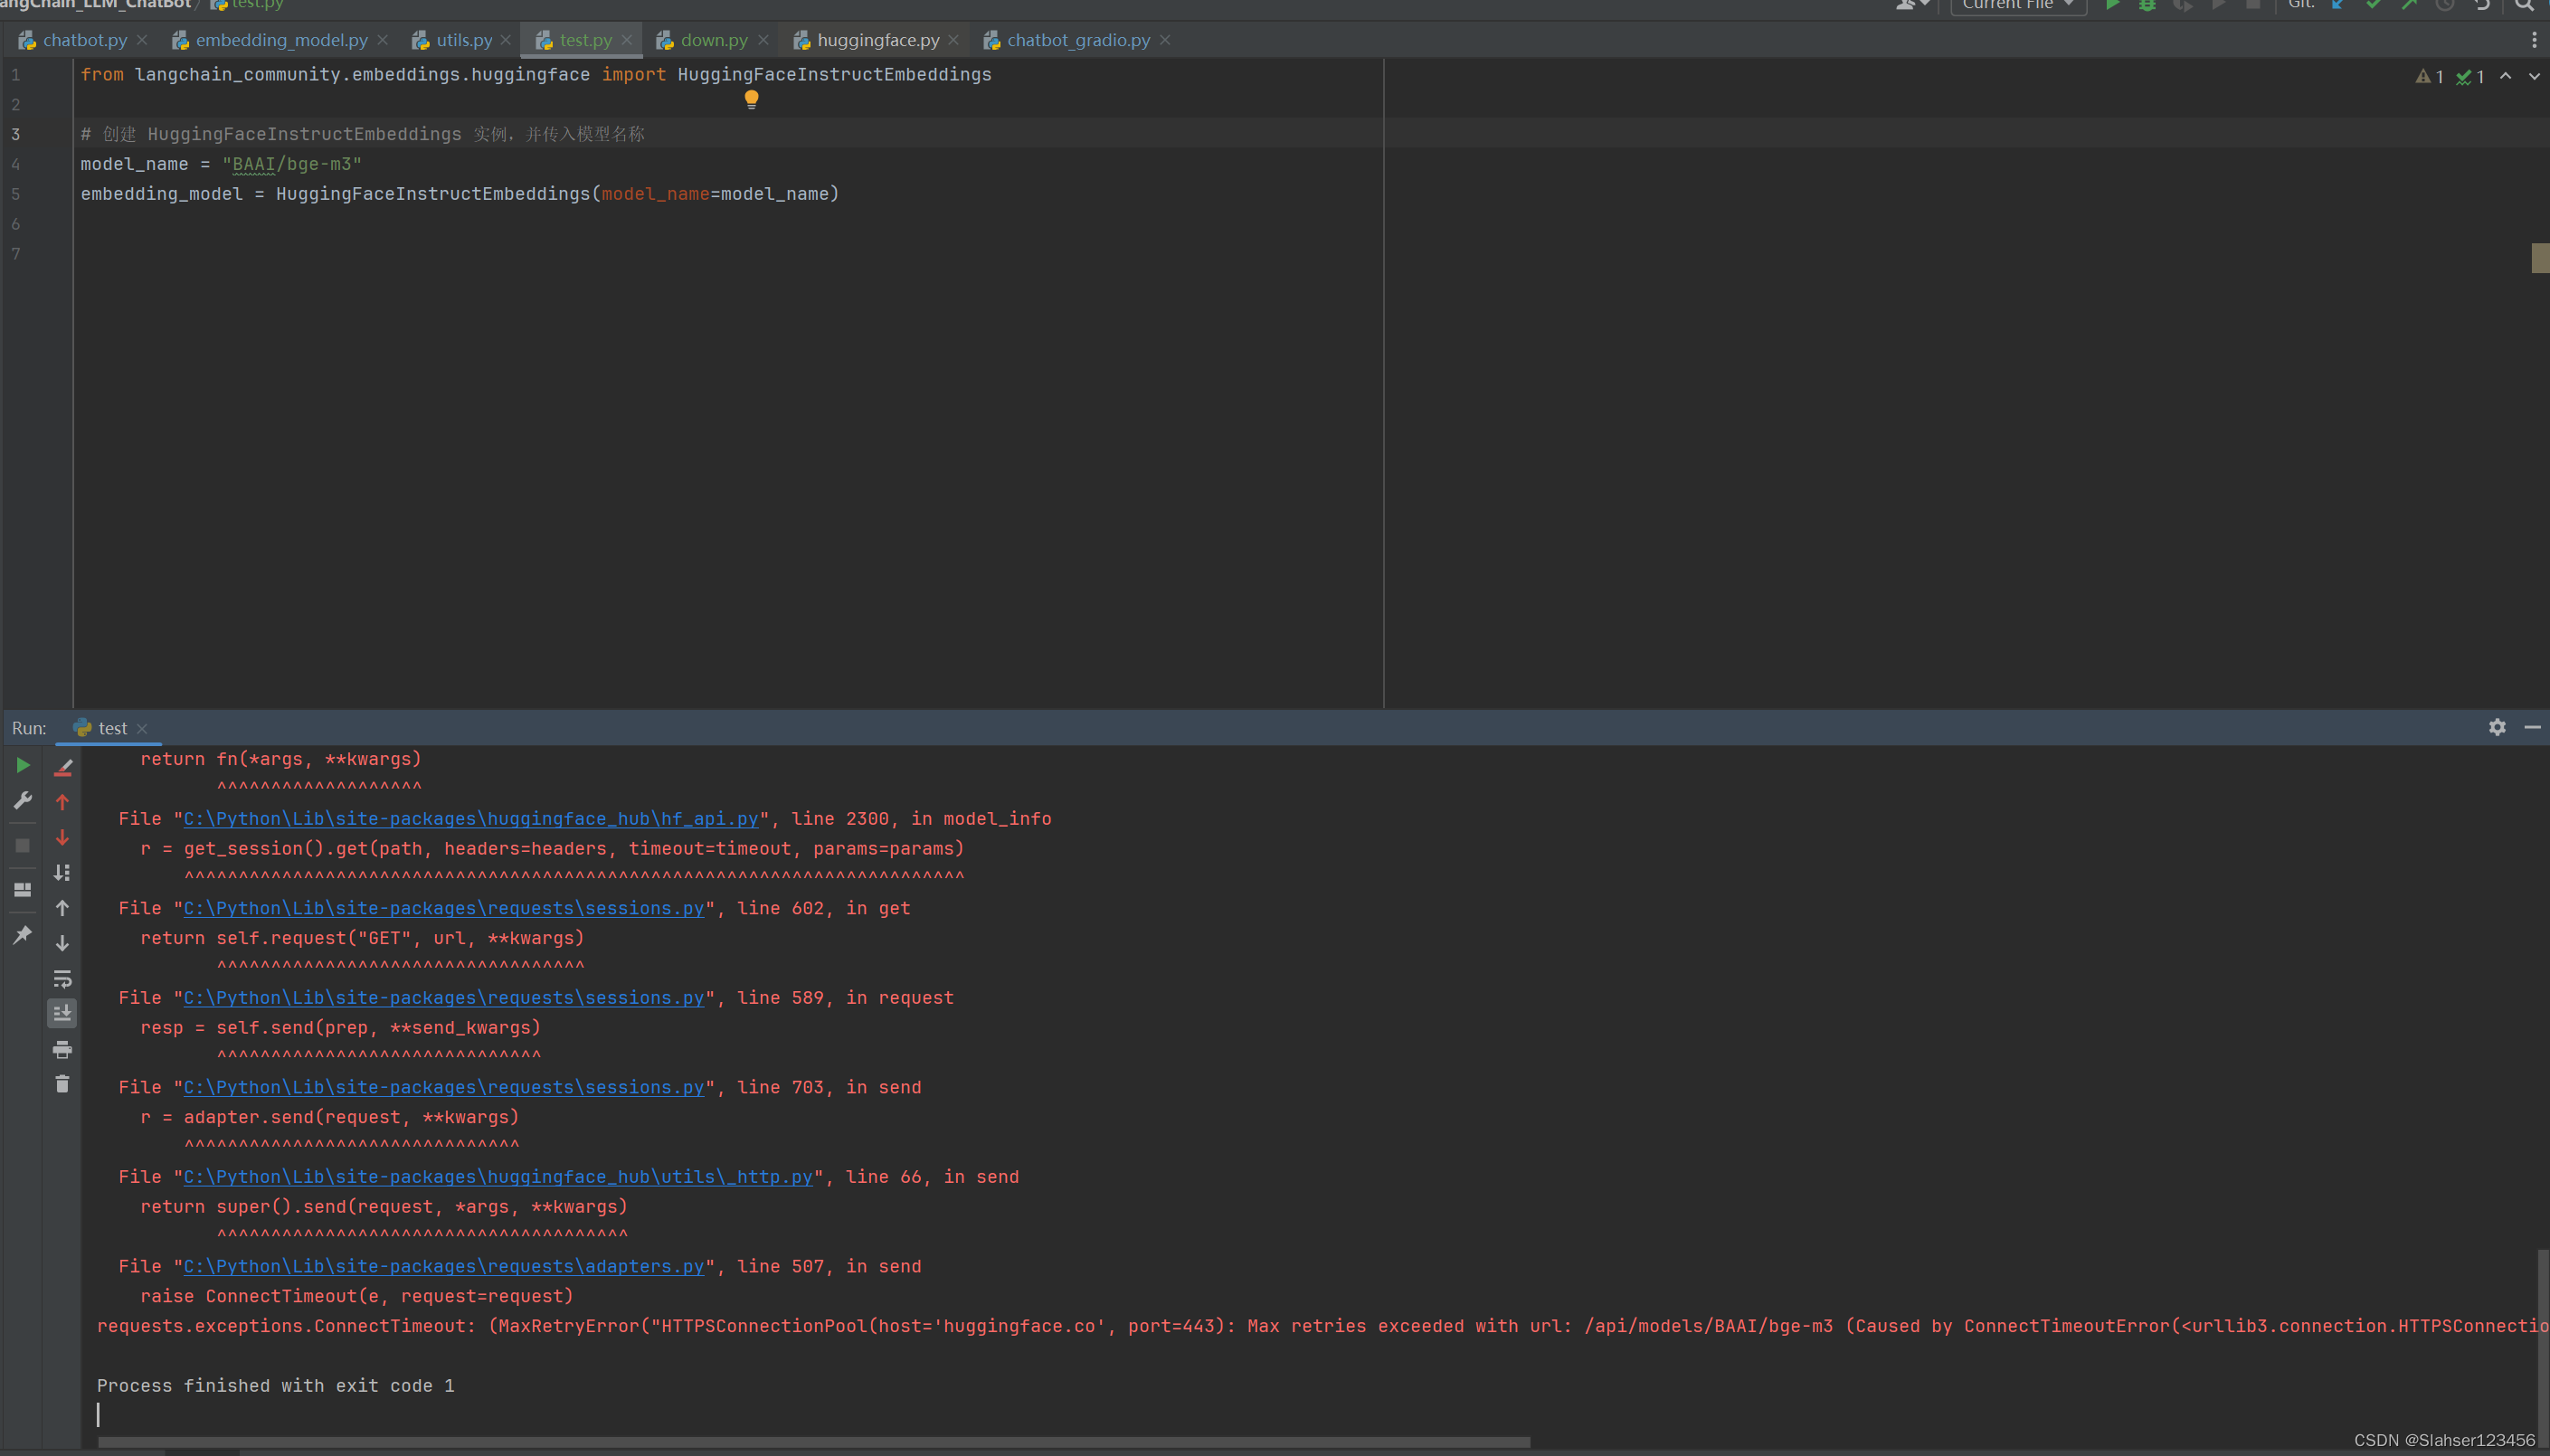The height and width of the screenshot is (1456, 2550).
Task: Click the green debug bug icon
Action: click(x=2147, y=5)
